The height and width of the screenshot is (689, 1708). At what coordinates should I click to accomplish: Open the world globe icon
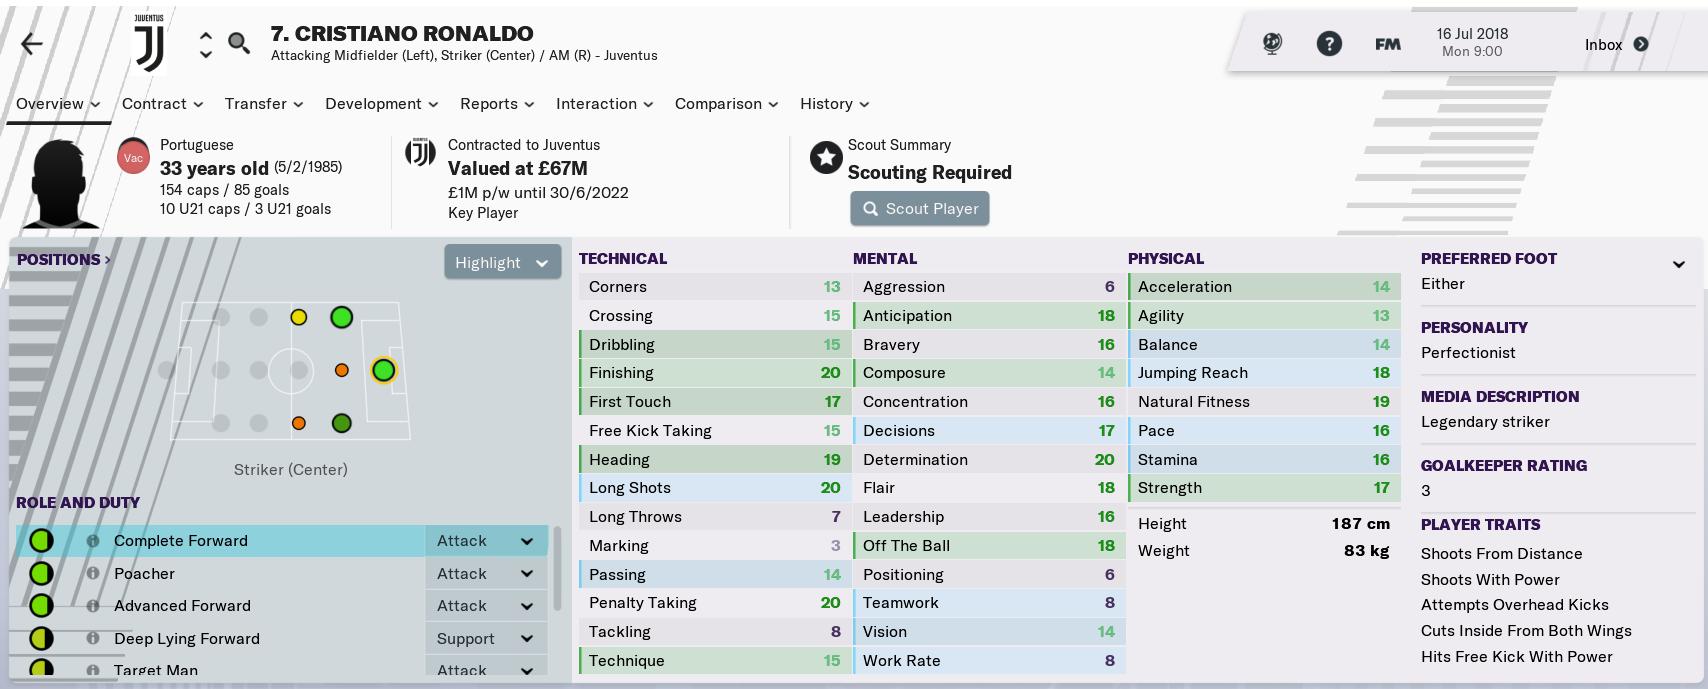tap(1272, 44)
